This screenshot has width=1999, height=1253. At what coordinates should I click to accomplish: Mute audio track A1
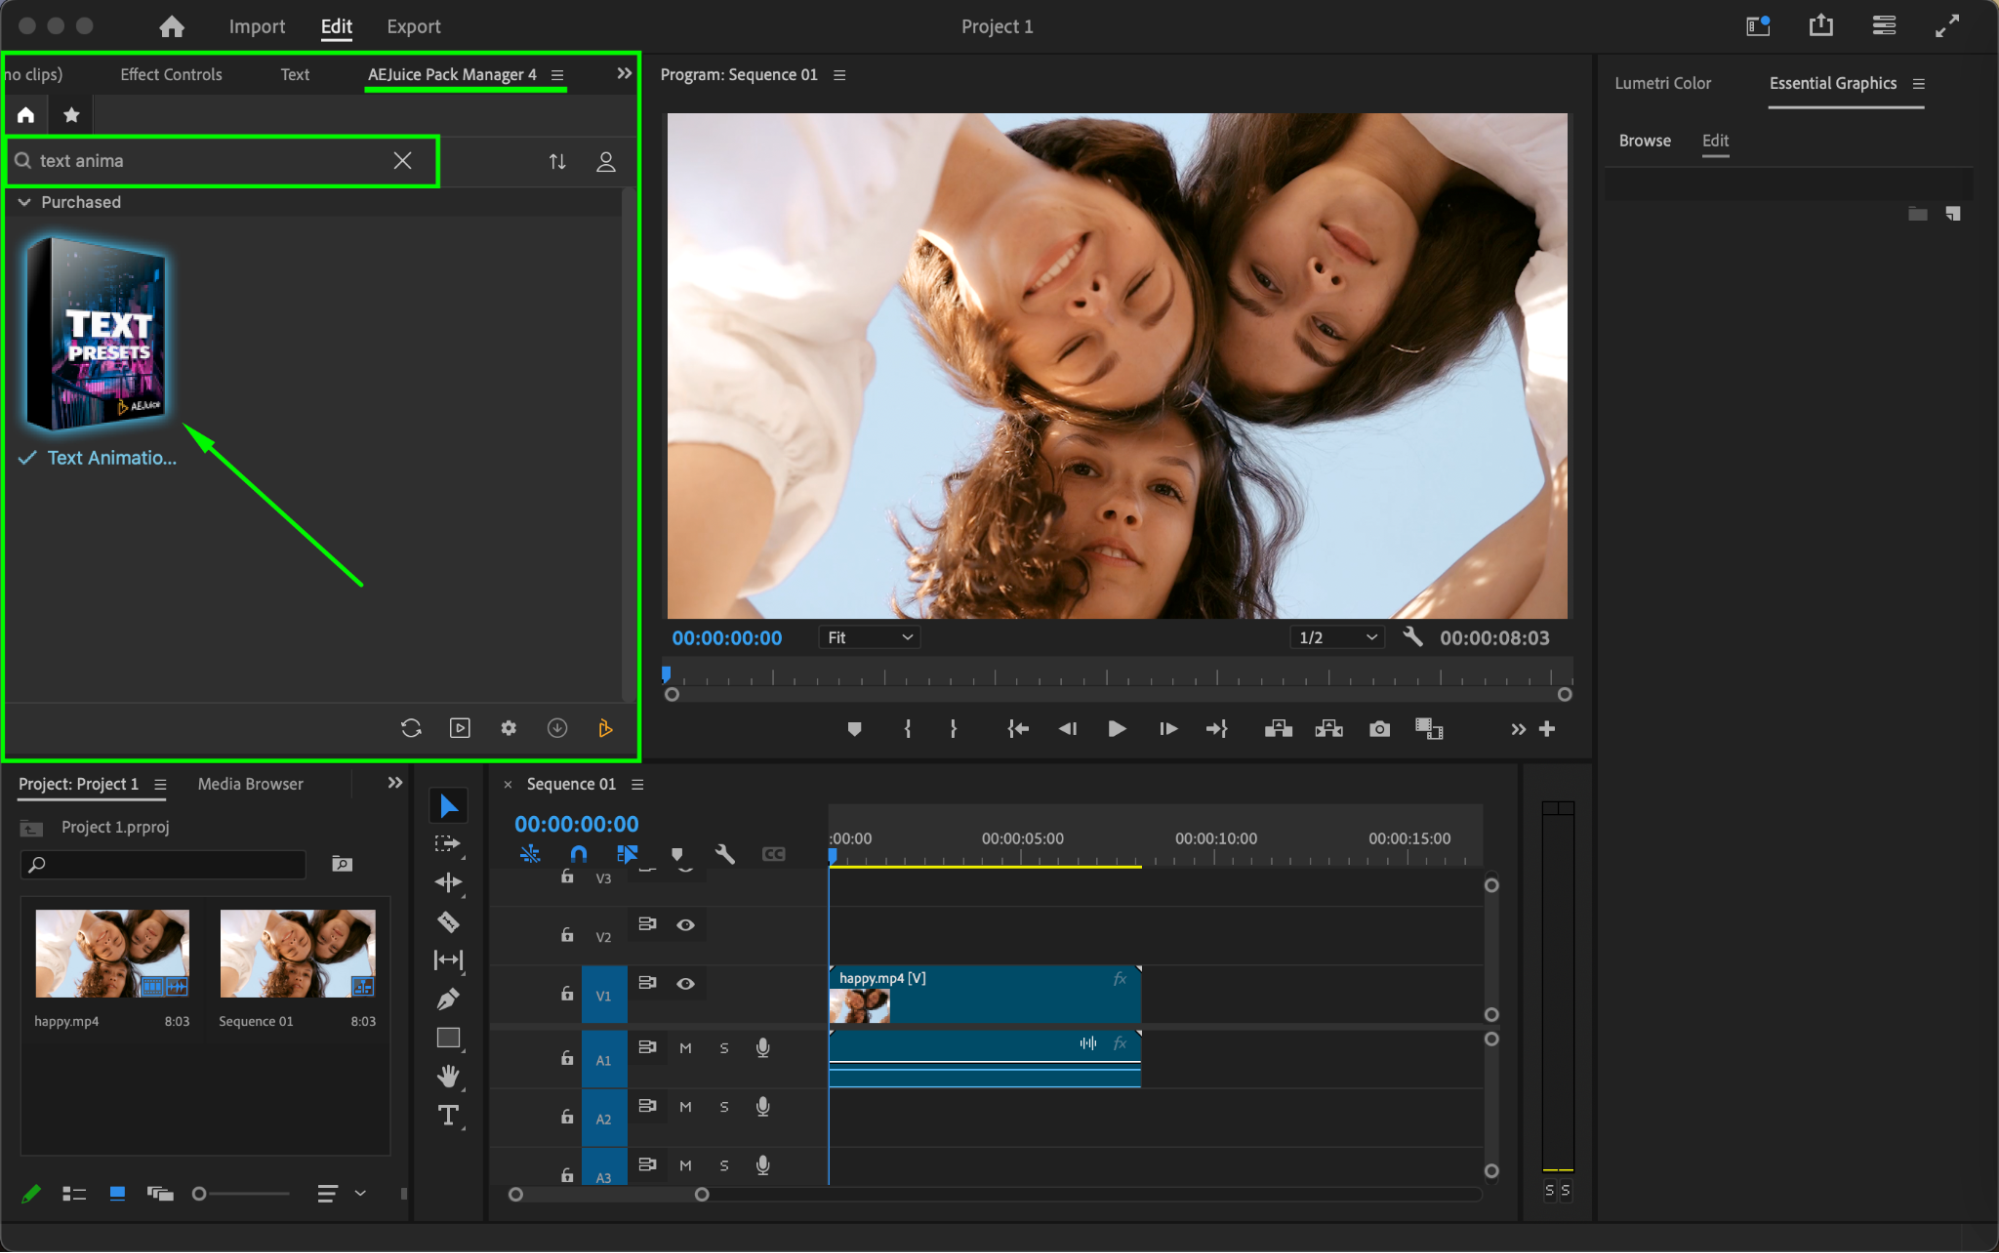(685, 1047)
